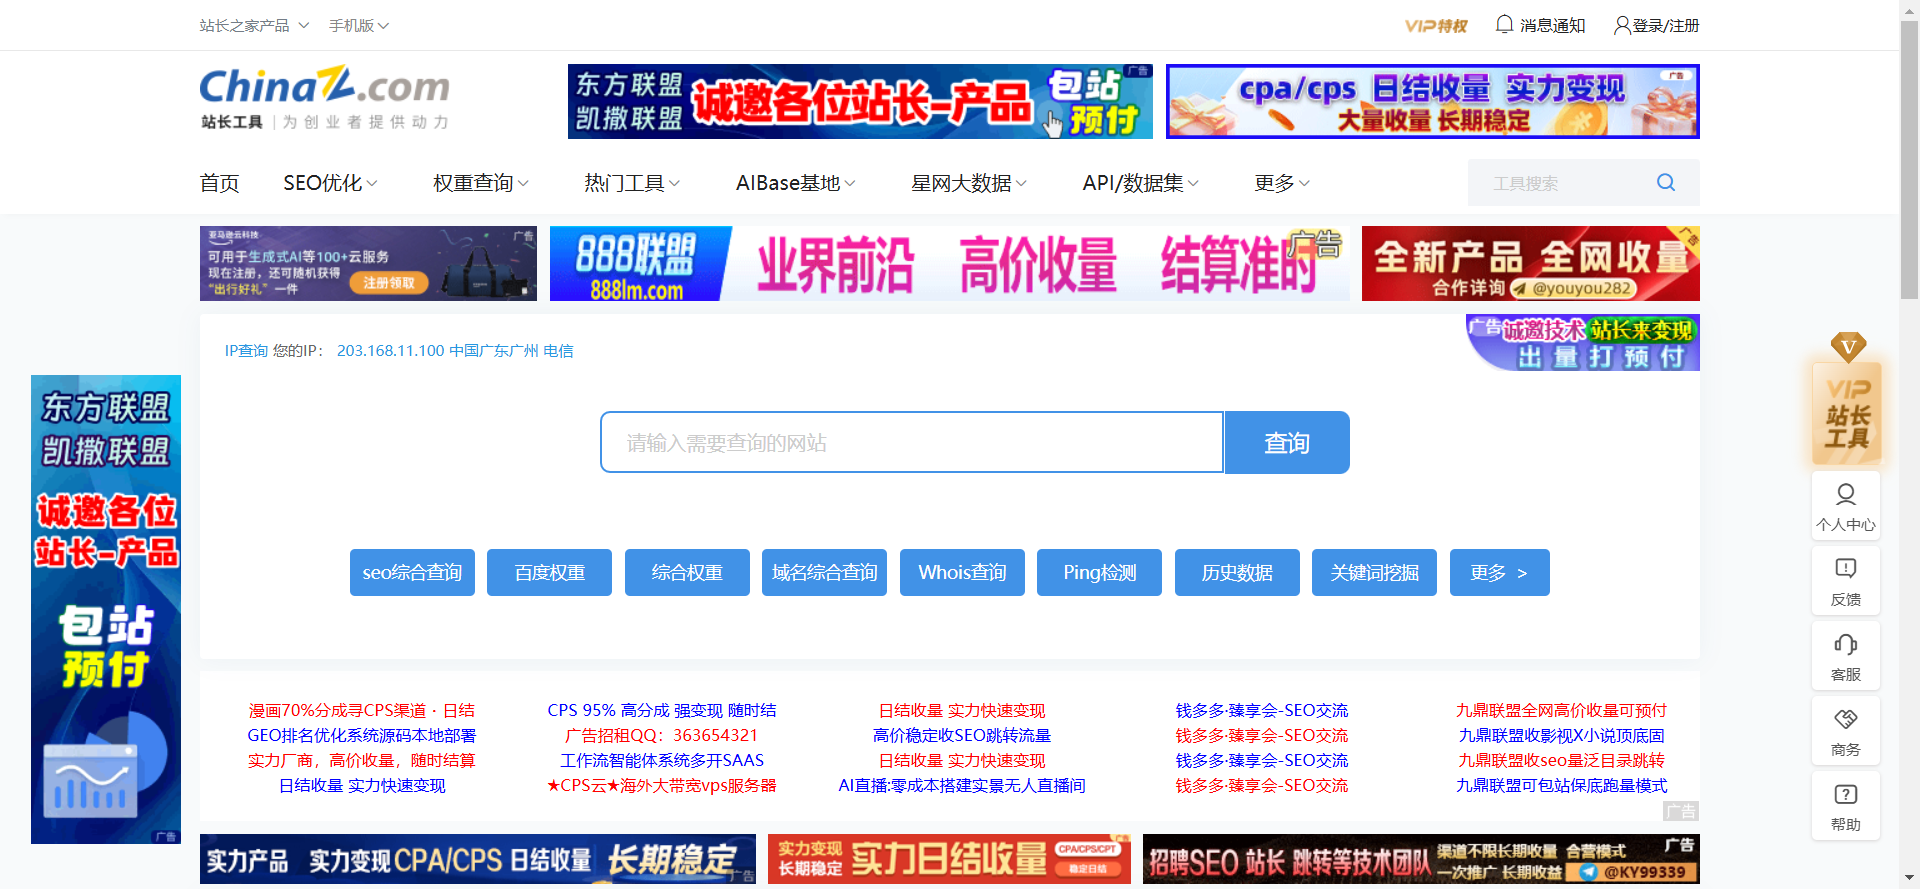Image resolution: width=1920 pixels, height=889 pixels.
Task: Click the search magnifier icon in tool search
Action: pyautogui.click(x=1666, y=182)
